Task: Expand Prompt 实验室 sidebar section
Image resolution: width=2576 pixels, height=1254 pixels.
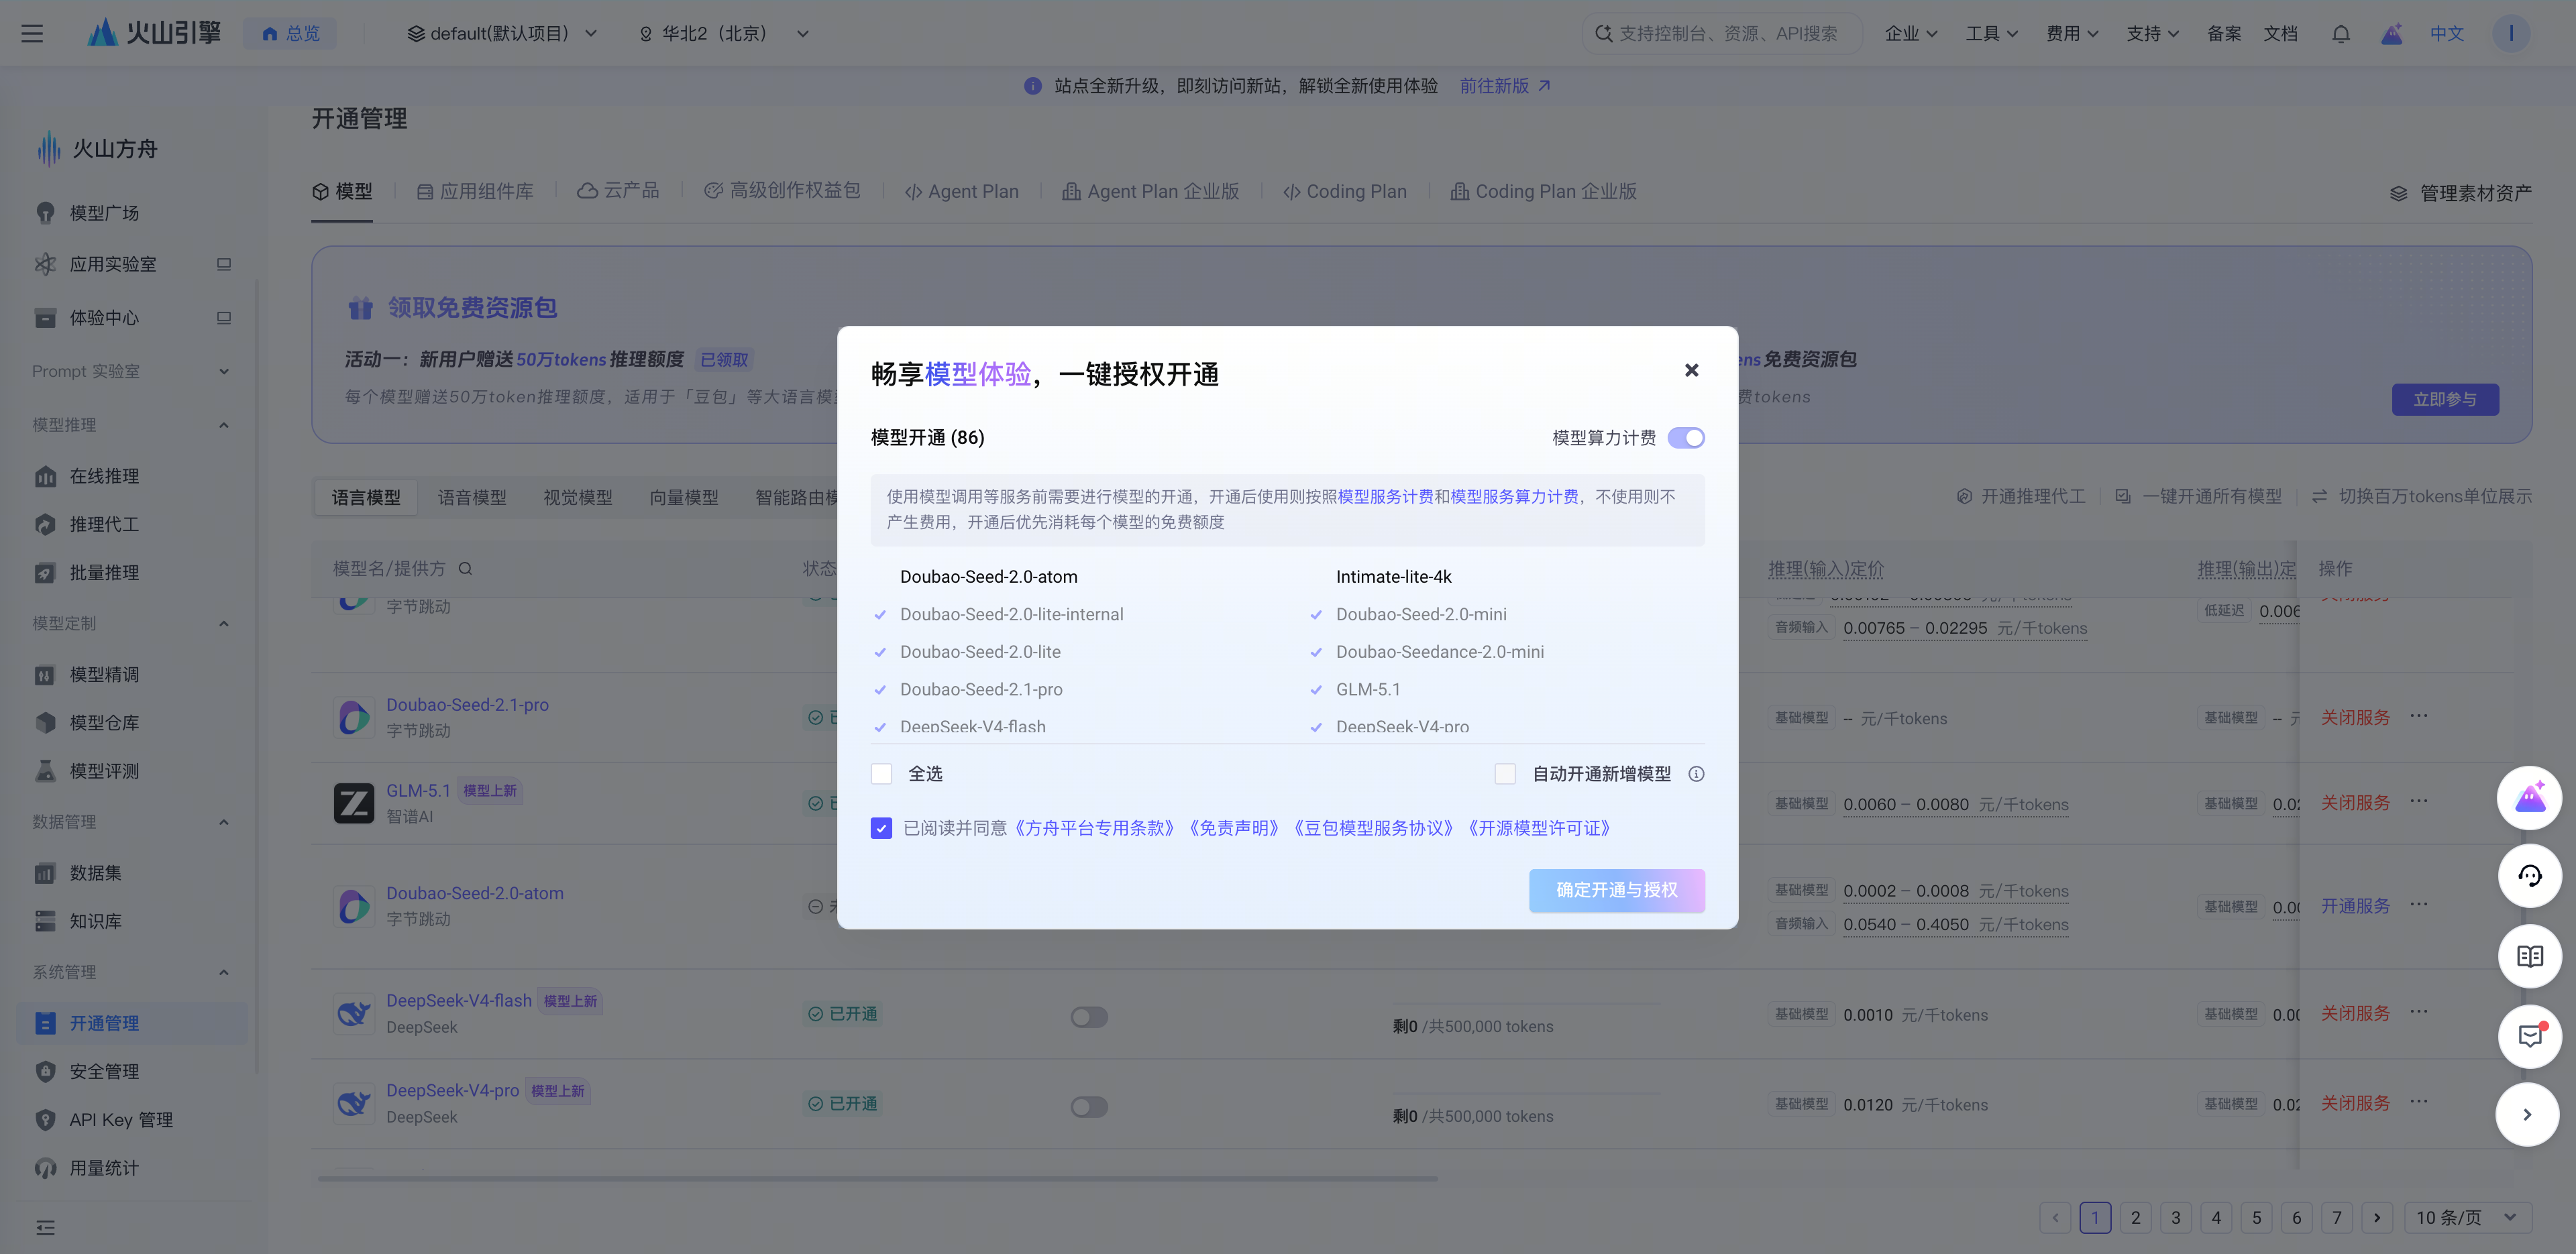Action: [130, 371]
